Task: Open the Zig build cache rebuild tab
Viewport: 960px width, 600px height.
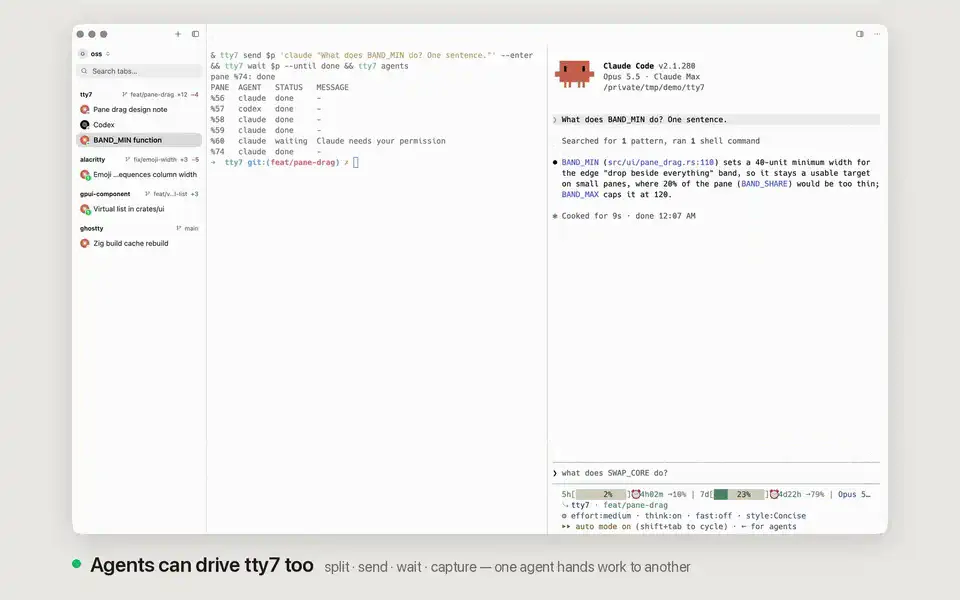Action: point(139,243)
